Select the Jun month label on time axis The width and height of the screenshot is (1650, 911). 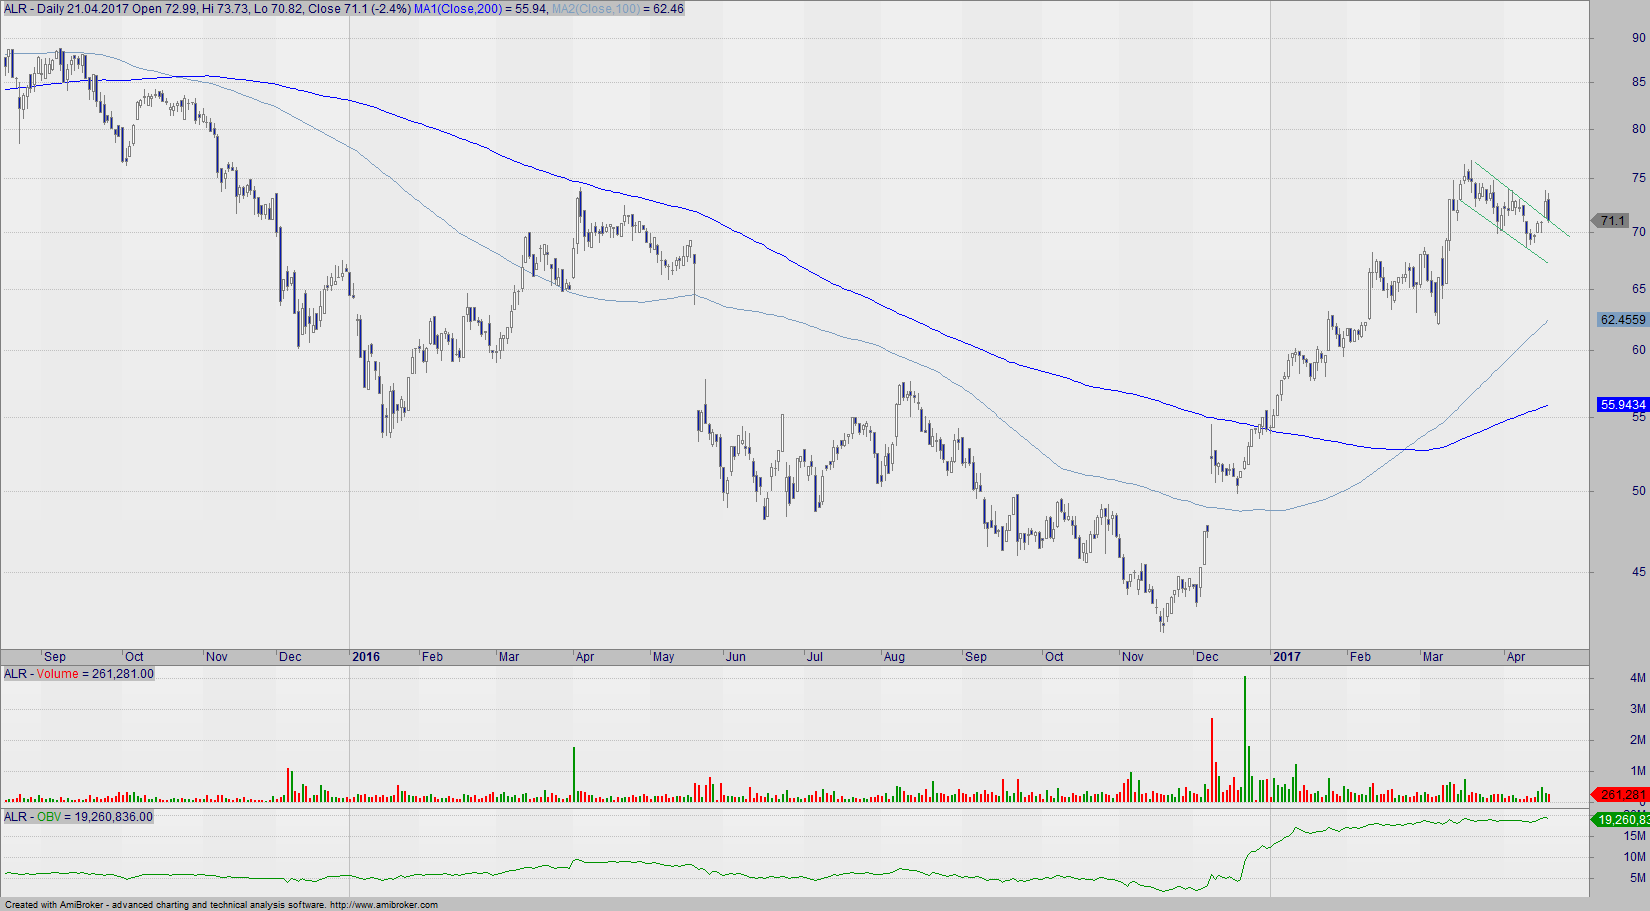(736, 657)
